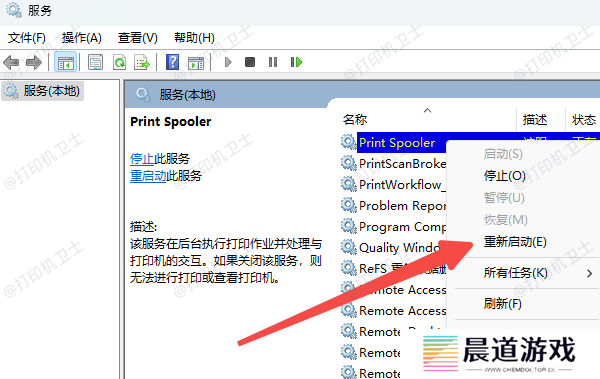Viewport: 600px width, 379px height.
Task: Toggle the show/hide console tree icon
Action: coord(65,62)
